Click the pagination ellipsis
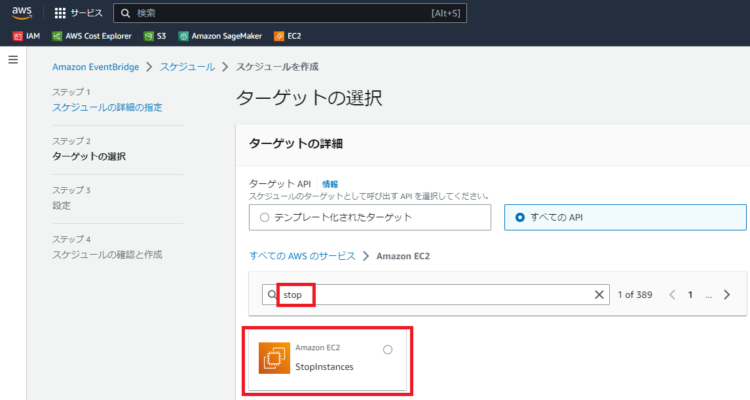Screen dimensions: 750x400 coord(708,296)
